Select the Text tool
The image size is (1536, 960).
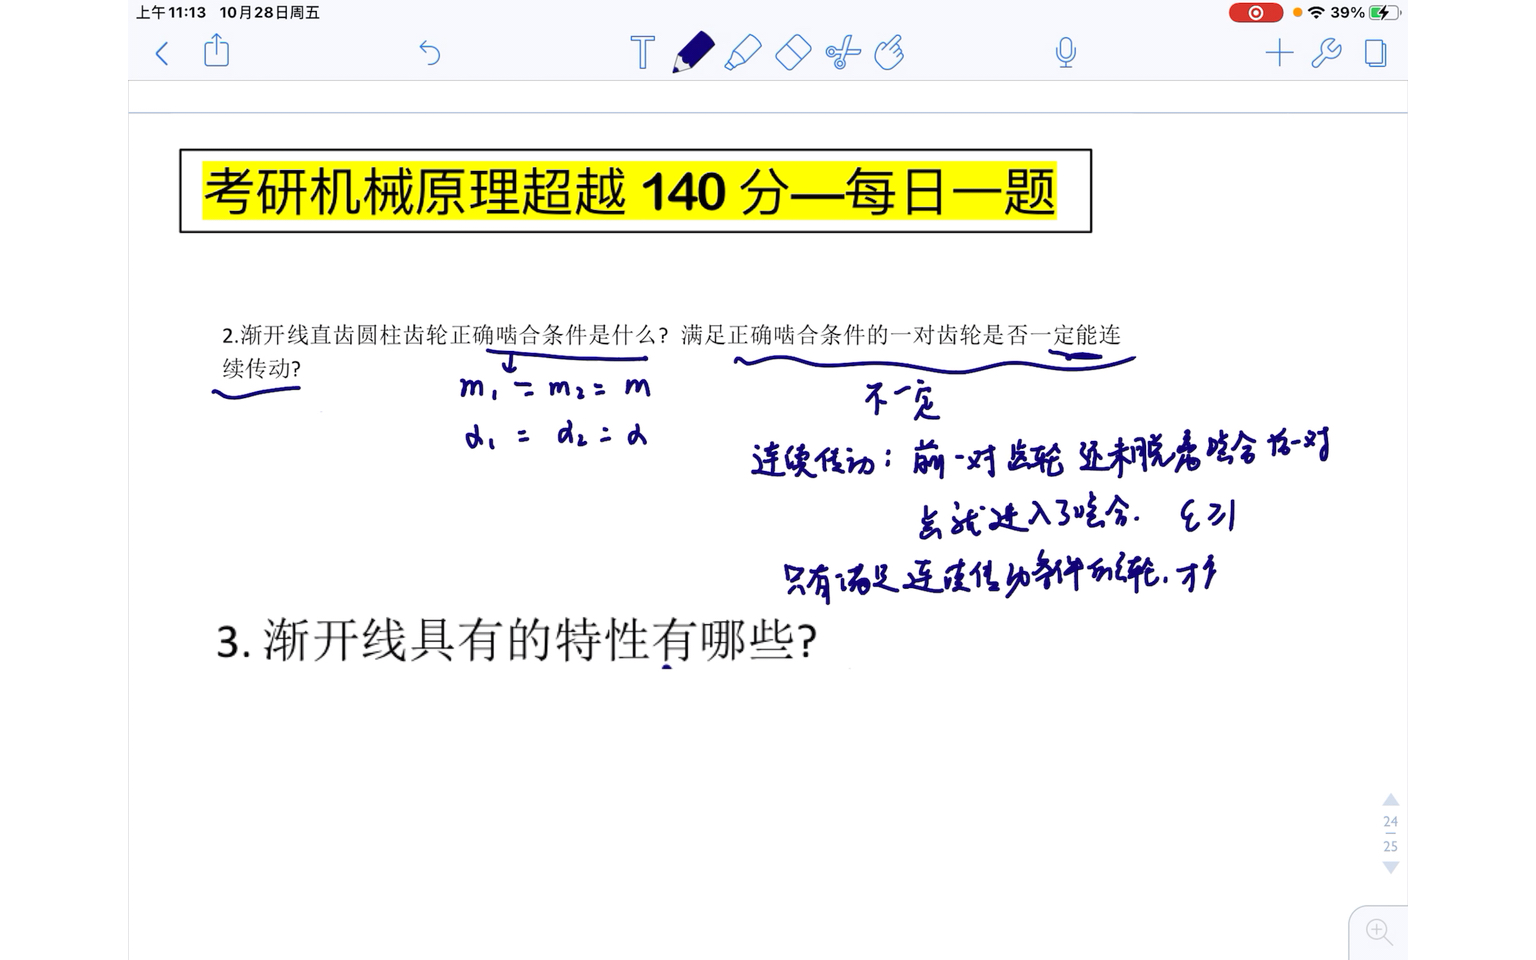[642, 52]
